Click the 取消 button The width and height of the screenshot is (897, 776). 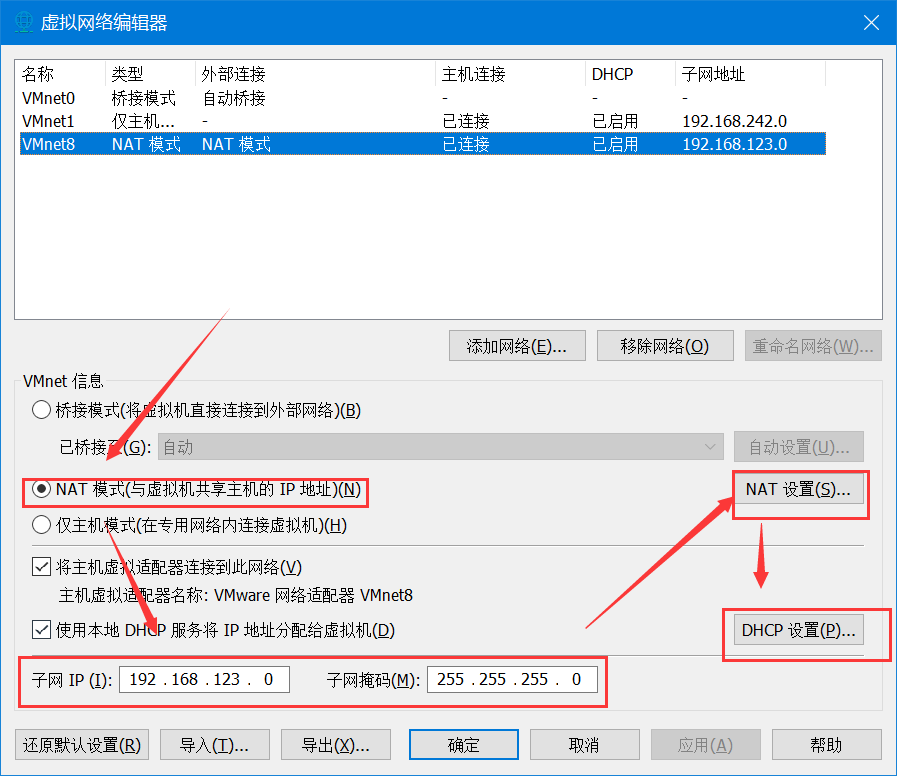point(585,745)
